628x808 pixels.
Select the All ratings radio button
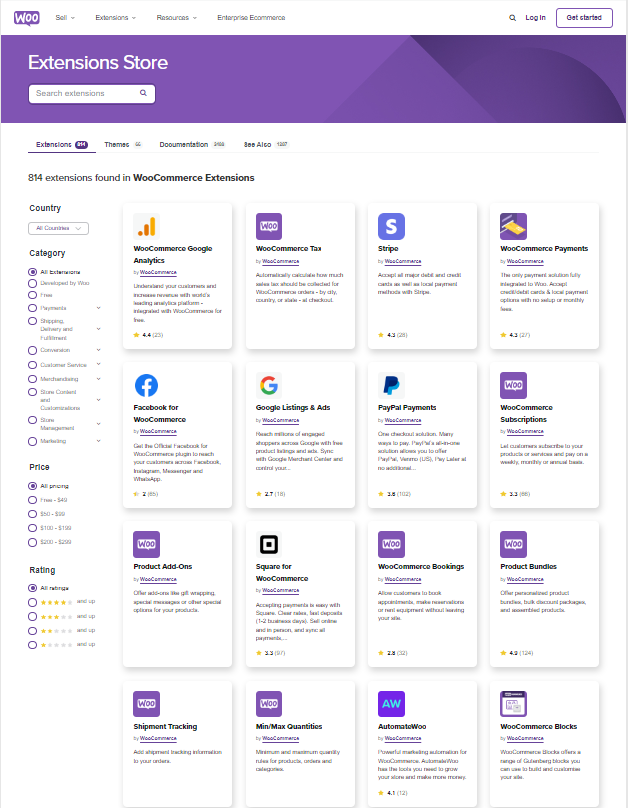[32, 588]
